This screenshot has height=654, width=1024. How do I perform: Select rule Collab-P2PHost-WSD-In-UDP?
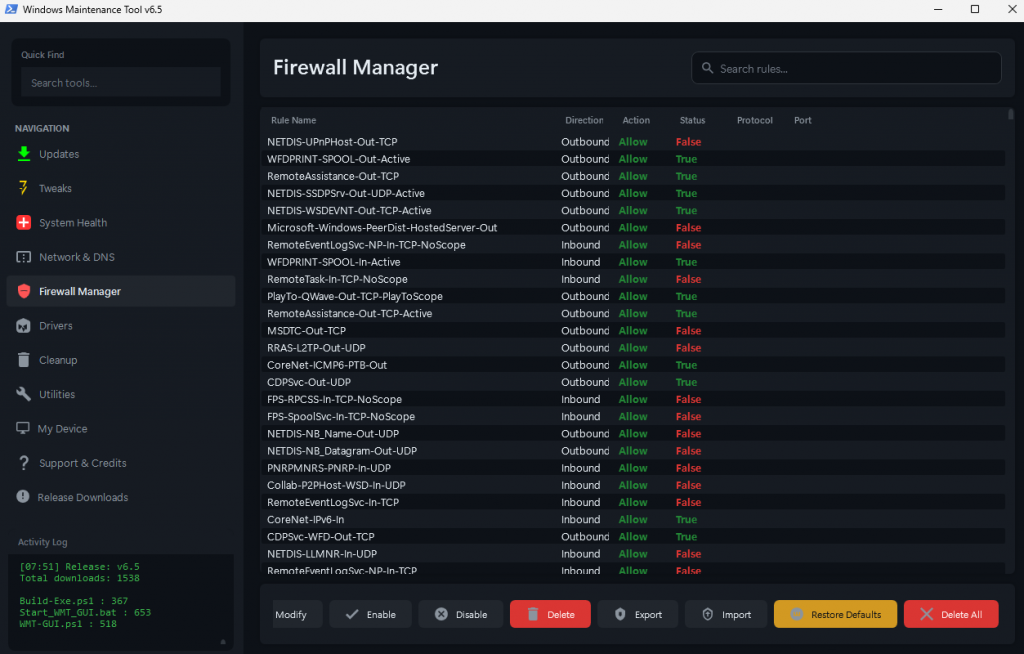[x=633, y=485]
